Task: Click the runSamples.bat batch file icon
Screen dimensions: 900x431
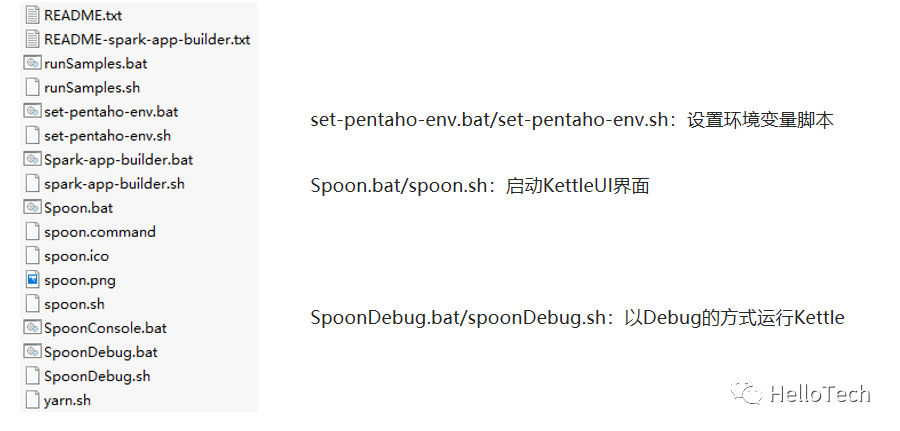Action: coord(32,64)
